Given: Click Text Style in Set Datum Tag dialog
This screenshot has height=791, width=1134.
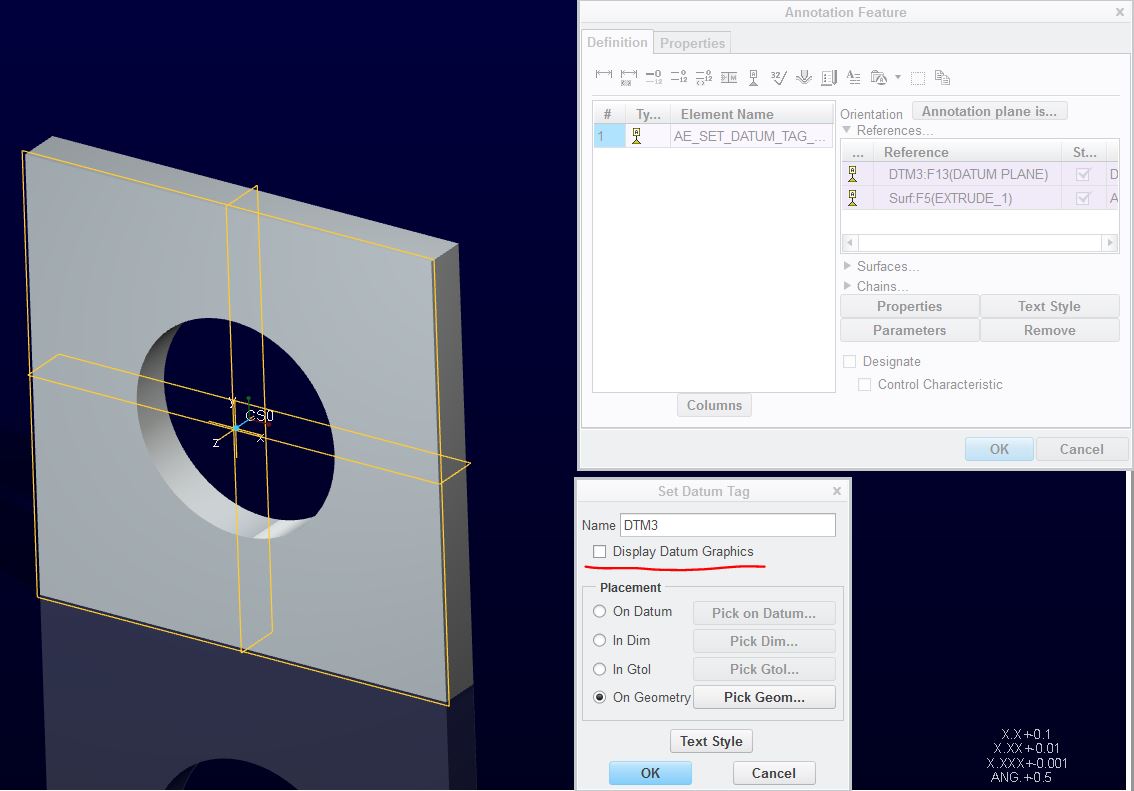Looking at the screenshot, I should (x=712, y=741).
